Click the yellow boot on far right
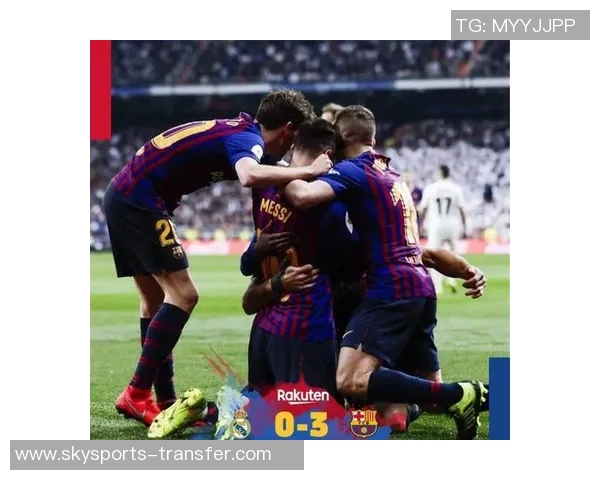Viewport: 600px width, 480px height. pyautogui.click(x=468, y=409)
